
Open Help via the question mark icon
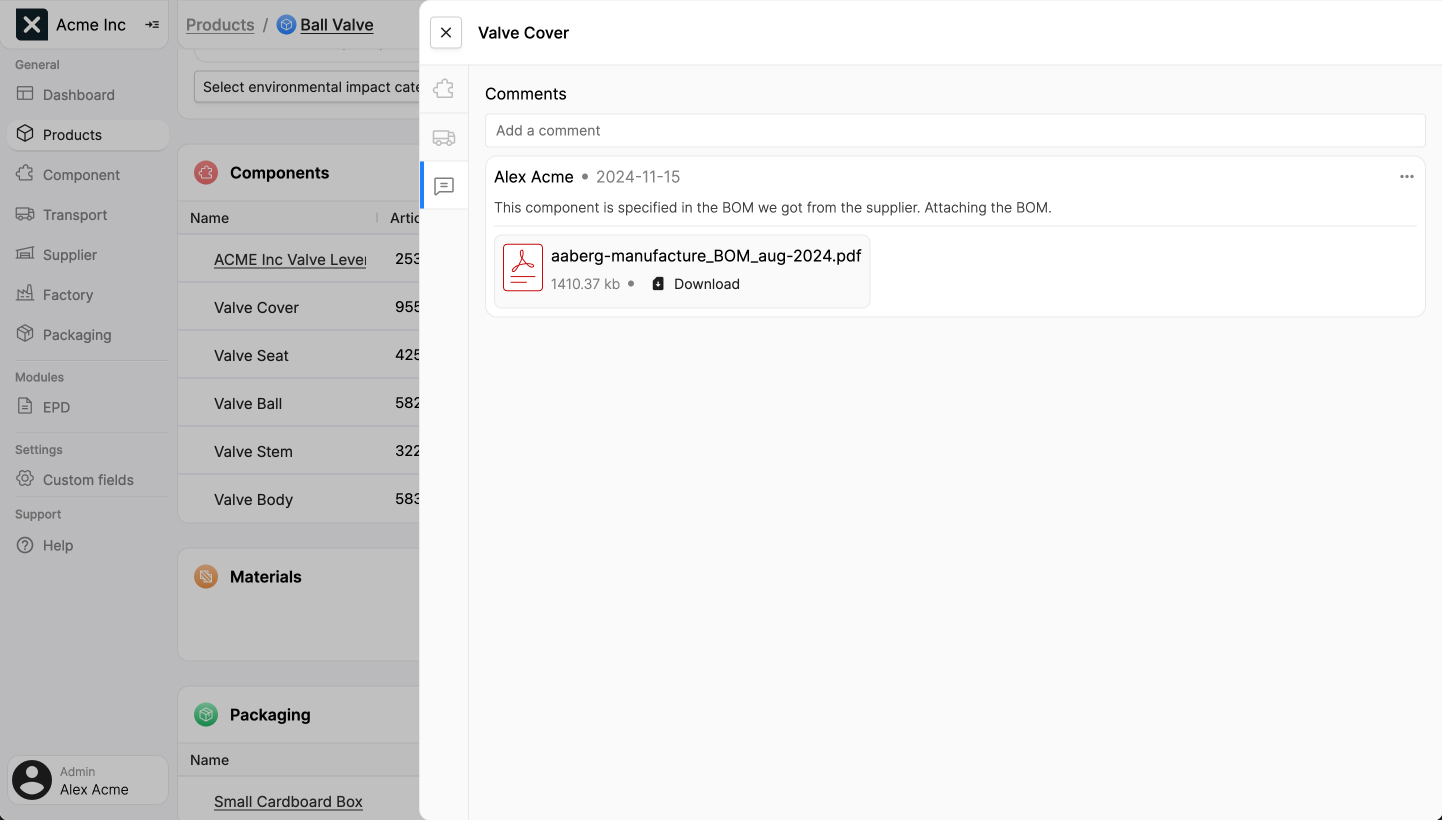pyautogui.click(x=24, y=545)
